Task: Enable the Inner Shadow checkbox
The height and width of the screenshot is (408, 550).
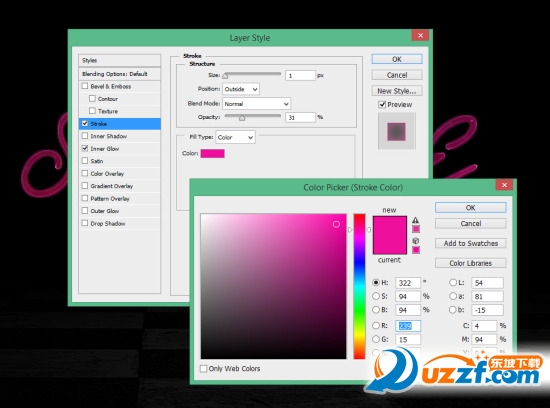Action: coord(85,136)
